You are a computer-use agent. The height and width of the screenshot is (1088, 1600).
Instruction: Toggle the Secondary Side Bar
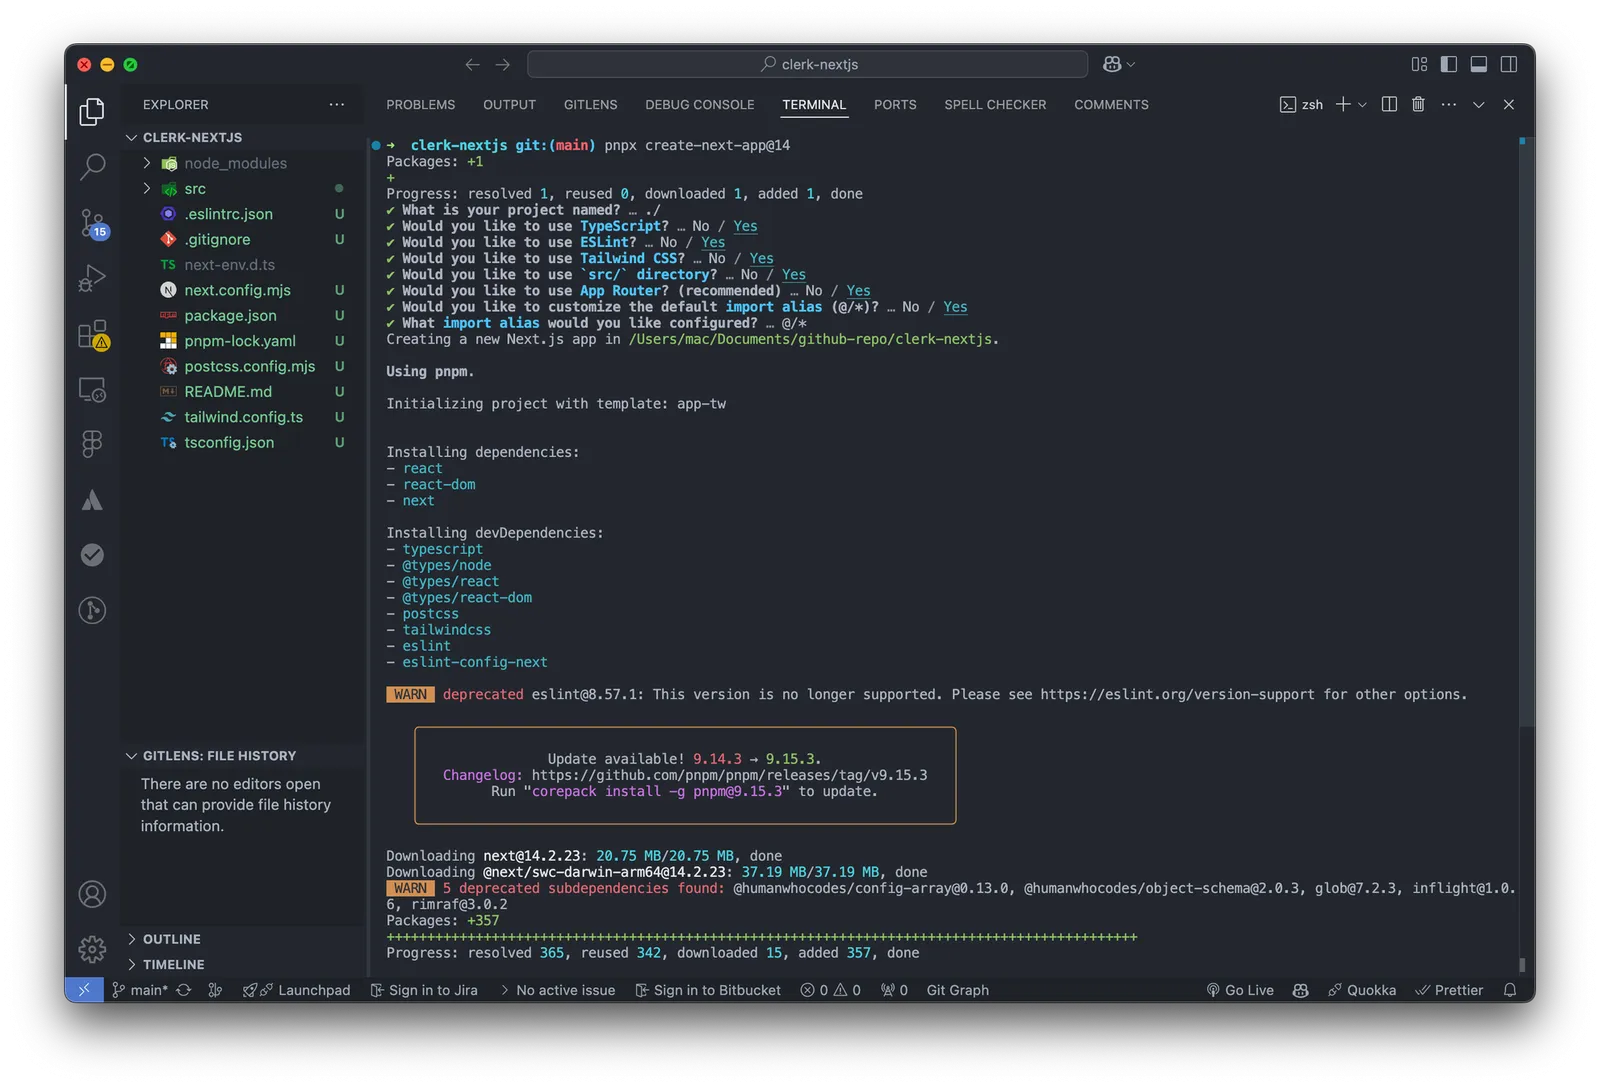tap(1509, 64)
